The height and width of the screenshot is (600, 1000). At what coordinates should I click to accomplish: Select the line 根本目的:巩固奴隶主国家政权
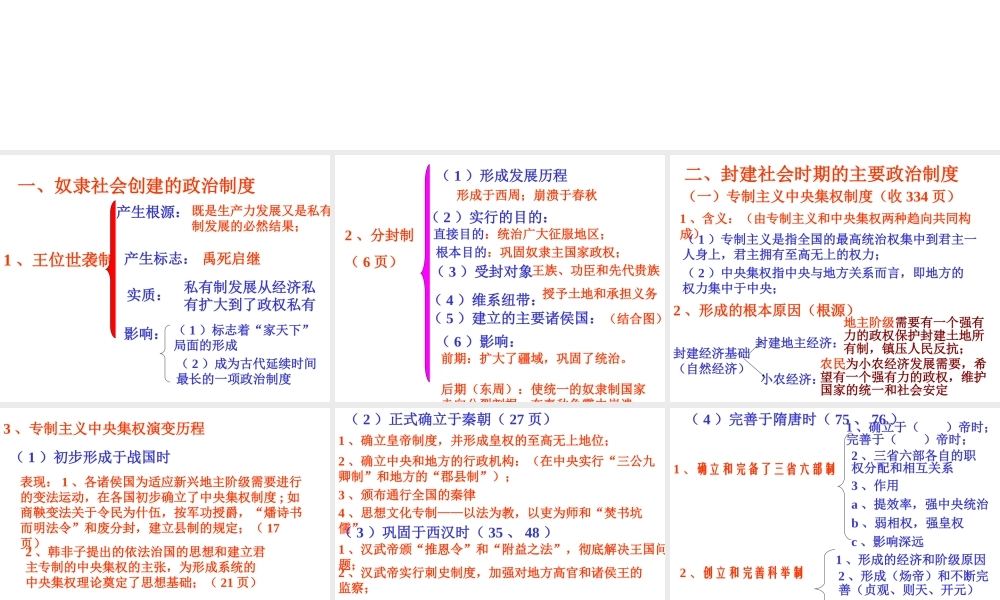point(528,252)
